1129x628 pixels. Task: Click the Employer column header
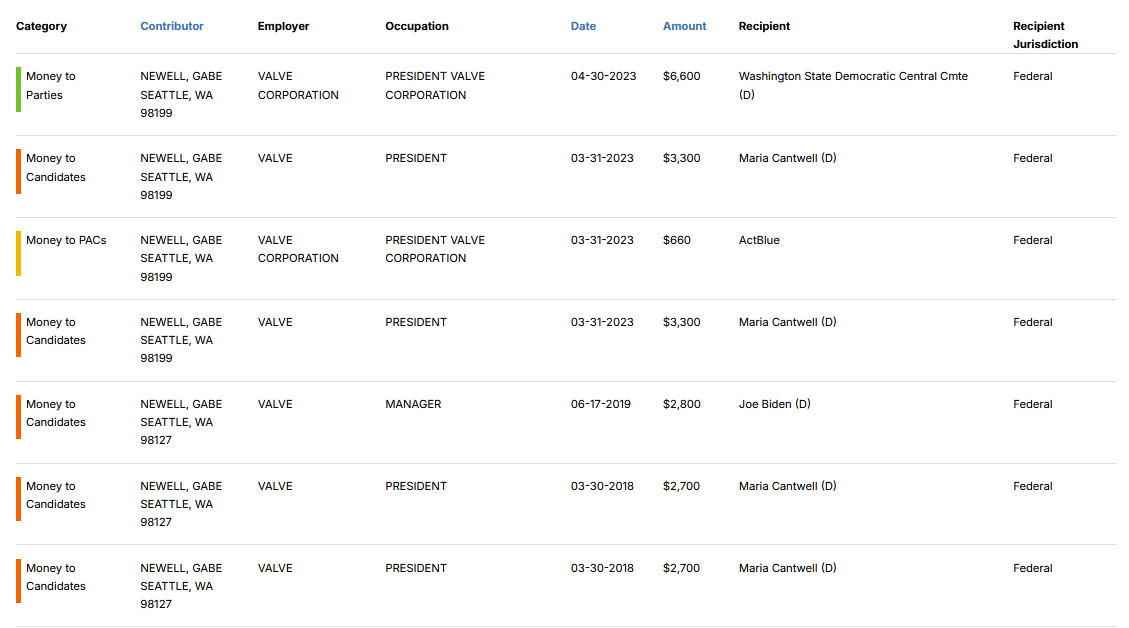coord(283,26)
